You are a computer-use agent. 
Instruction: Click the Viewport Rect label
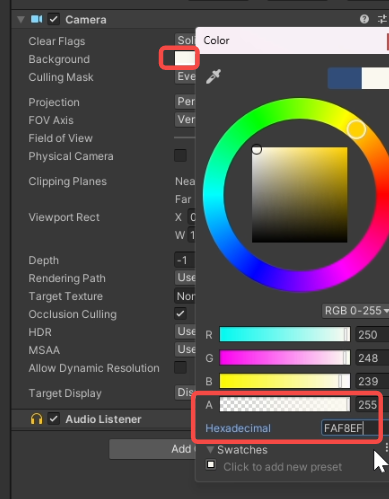[64, 217]
